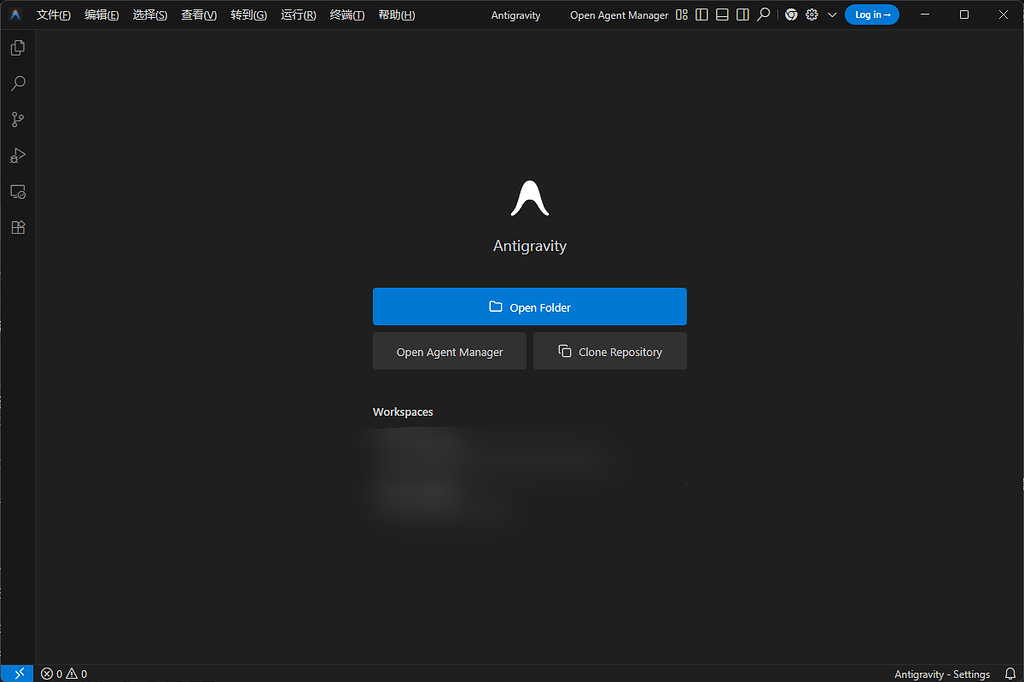This screenshot has height=682, width=1024.
Task: Click the customize layout icon in the title bar
Action: pos(682,14)
